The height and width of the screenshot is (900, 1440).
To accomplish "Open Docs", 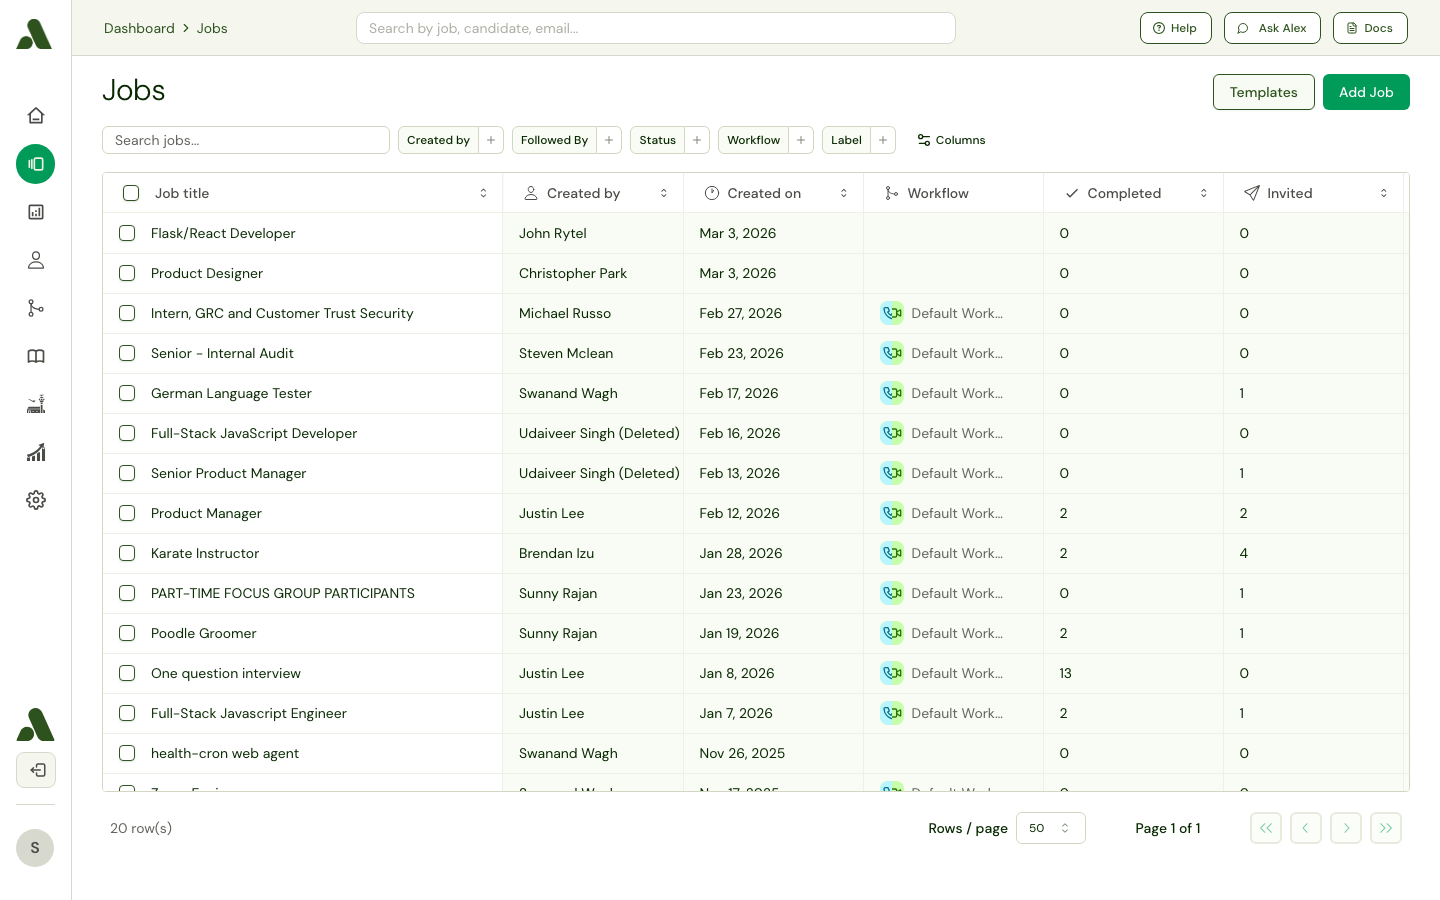I will click(x=1370, y=28).
